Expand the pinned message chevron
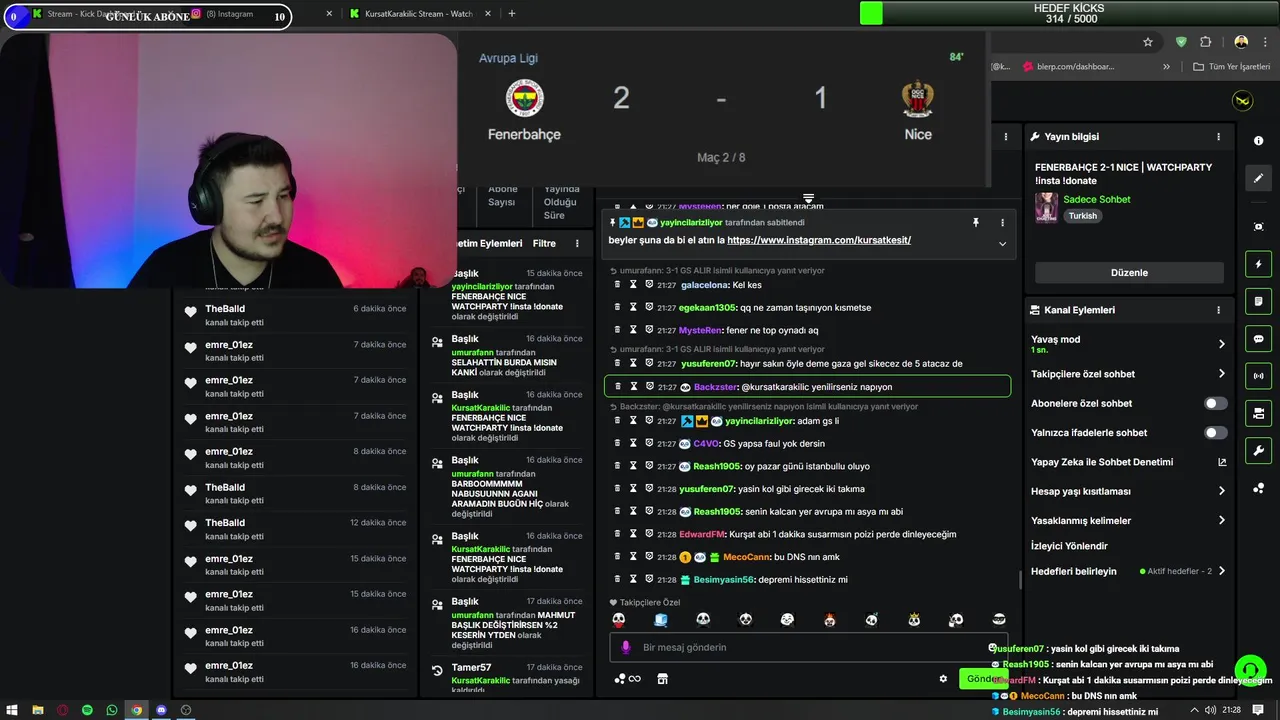Image resolution: width=1280 pixels, height=720 pixels. [x=1002, y=243]
